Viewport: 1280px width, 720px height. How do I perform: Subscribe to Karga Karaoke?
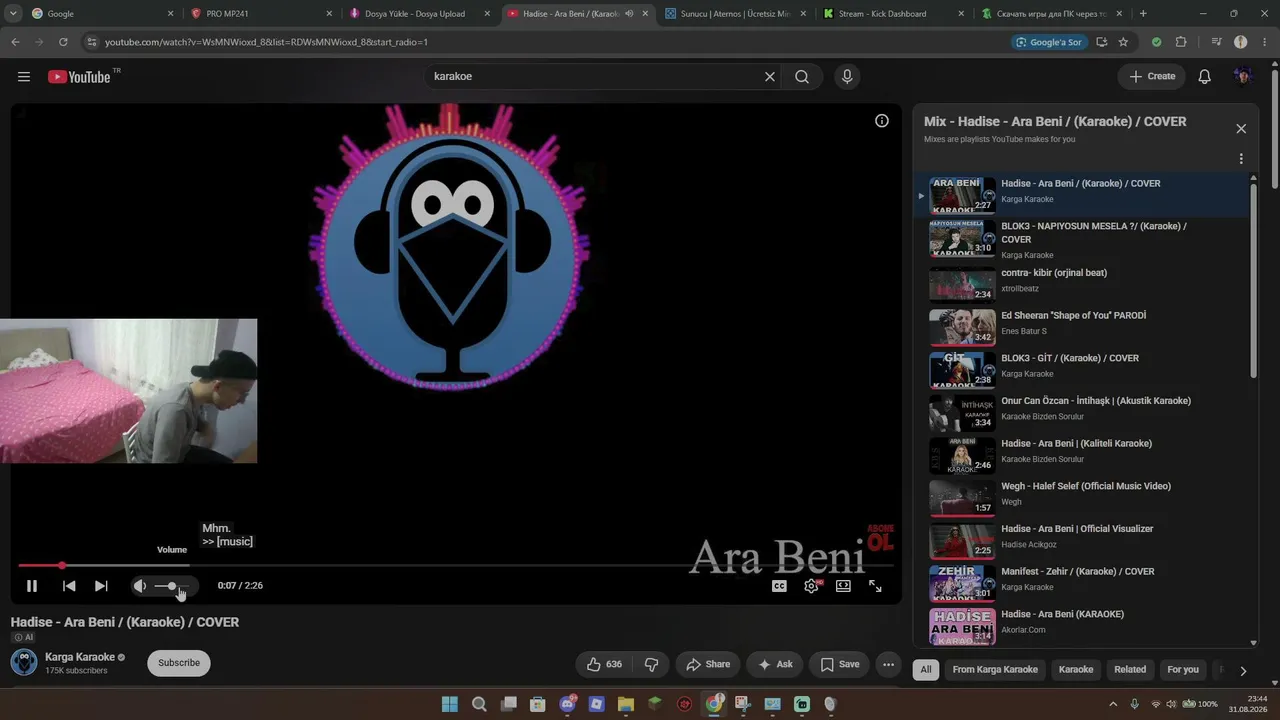179,663
